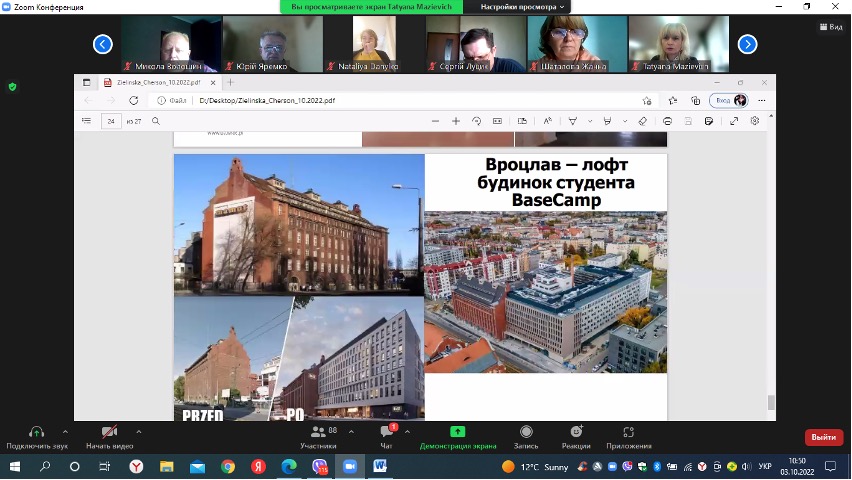This screenshot has height=480, width=852.
Task: Switch layout with the View button
Action: (831, 27)
